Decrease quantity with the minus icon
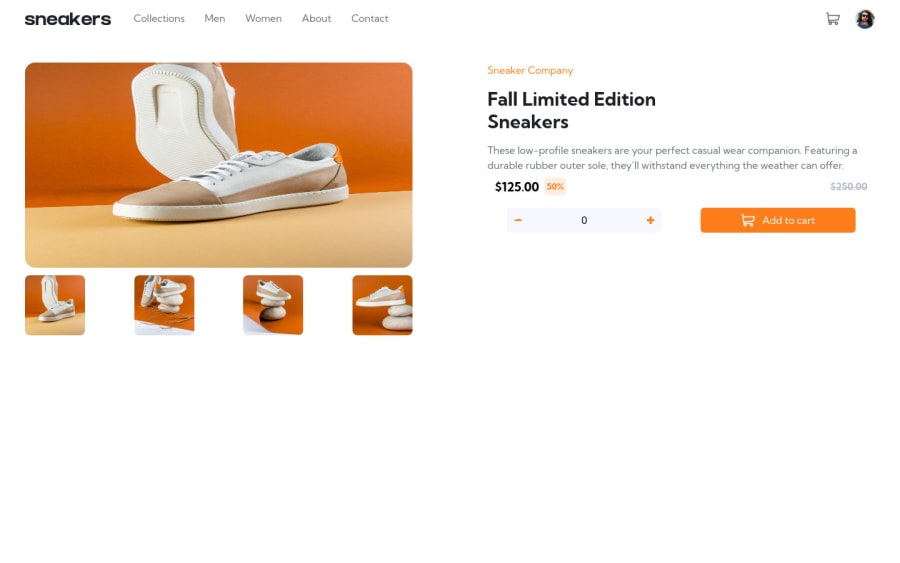The height and width of the screenshot is (563, 900). tap(518, 220)
